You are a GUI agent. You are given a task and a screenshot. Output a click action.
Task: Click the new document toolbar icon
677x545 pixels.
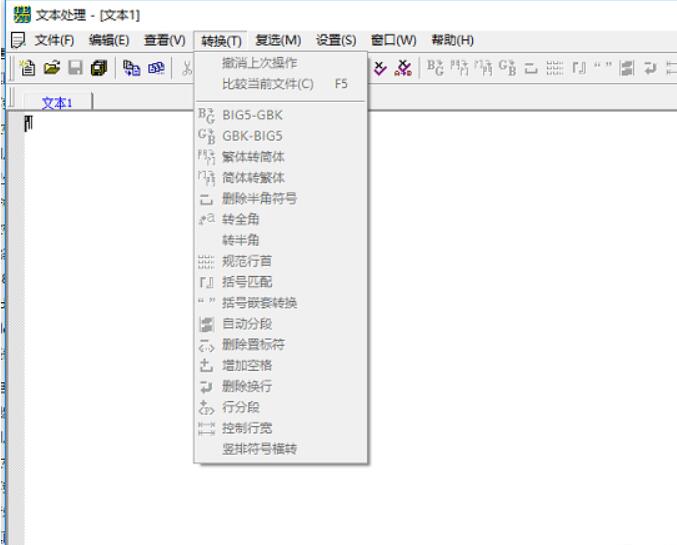click(28, 68)
